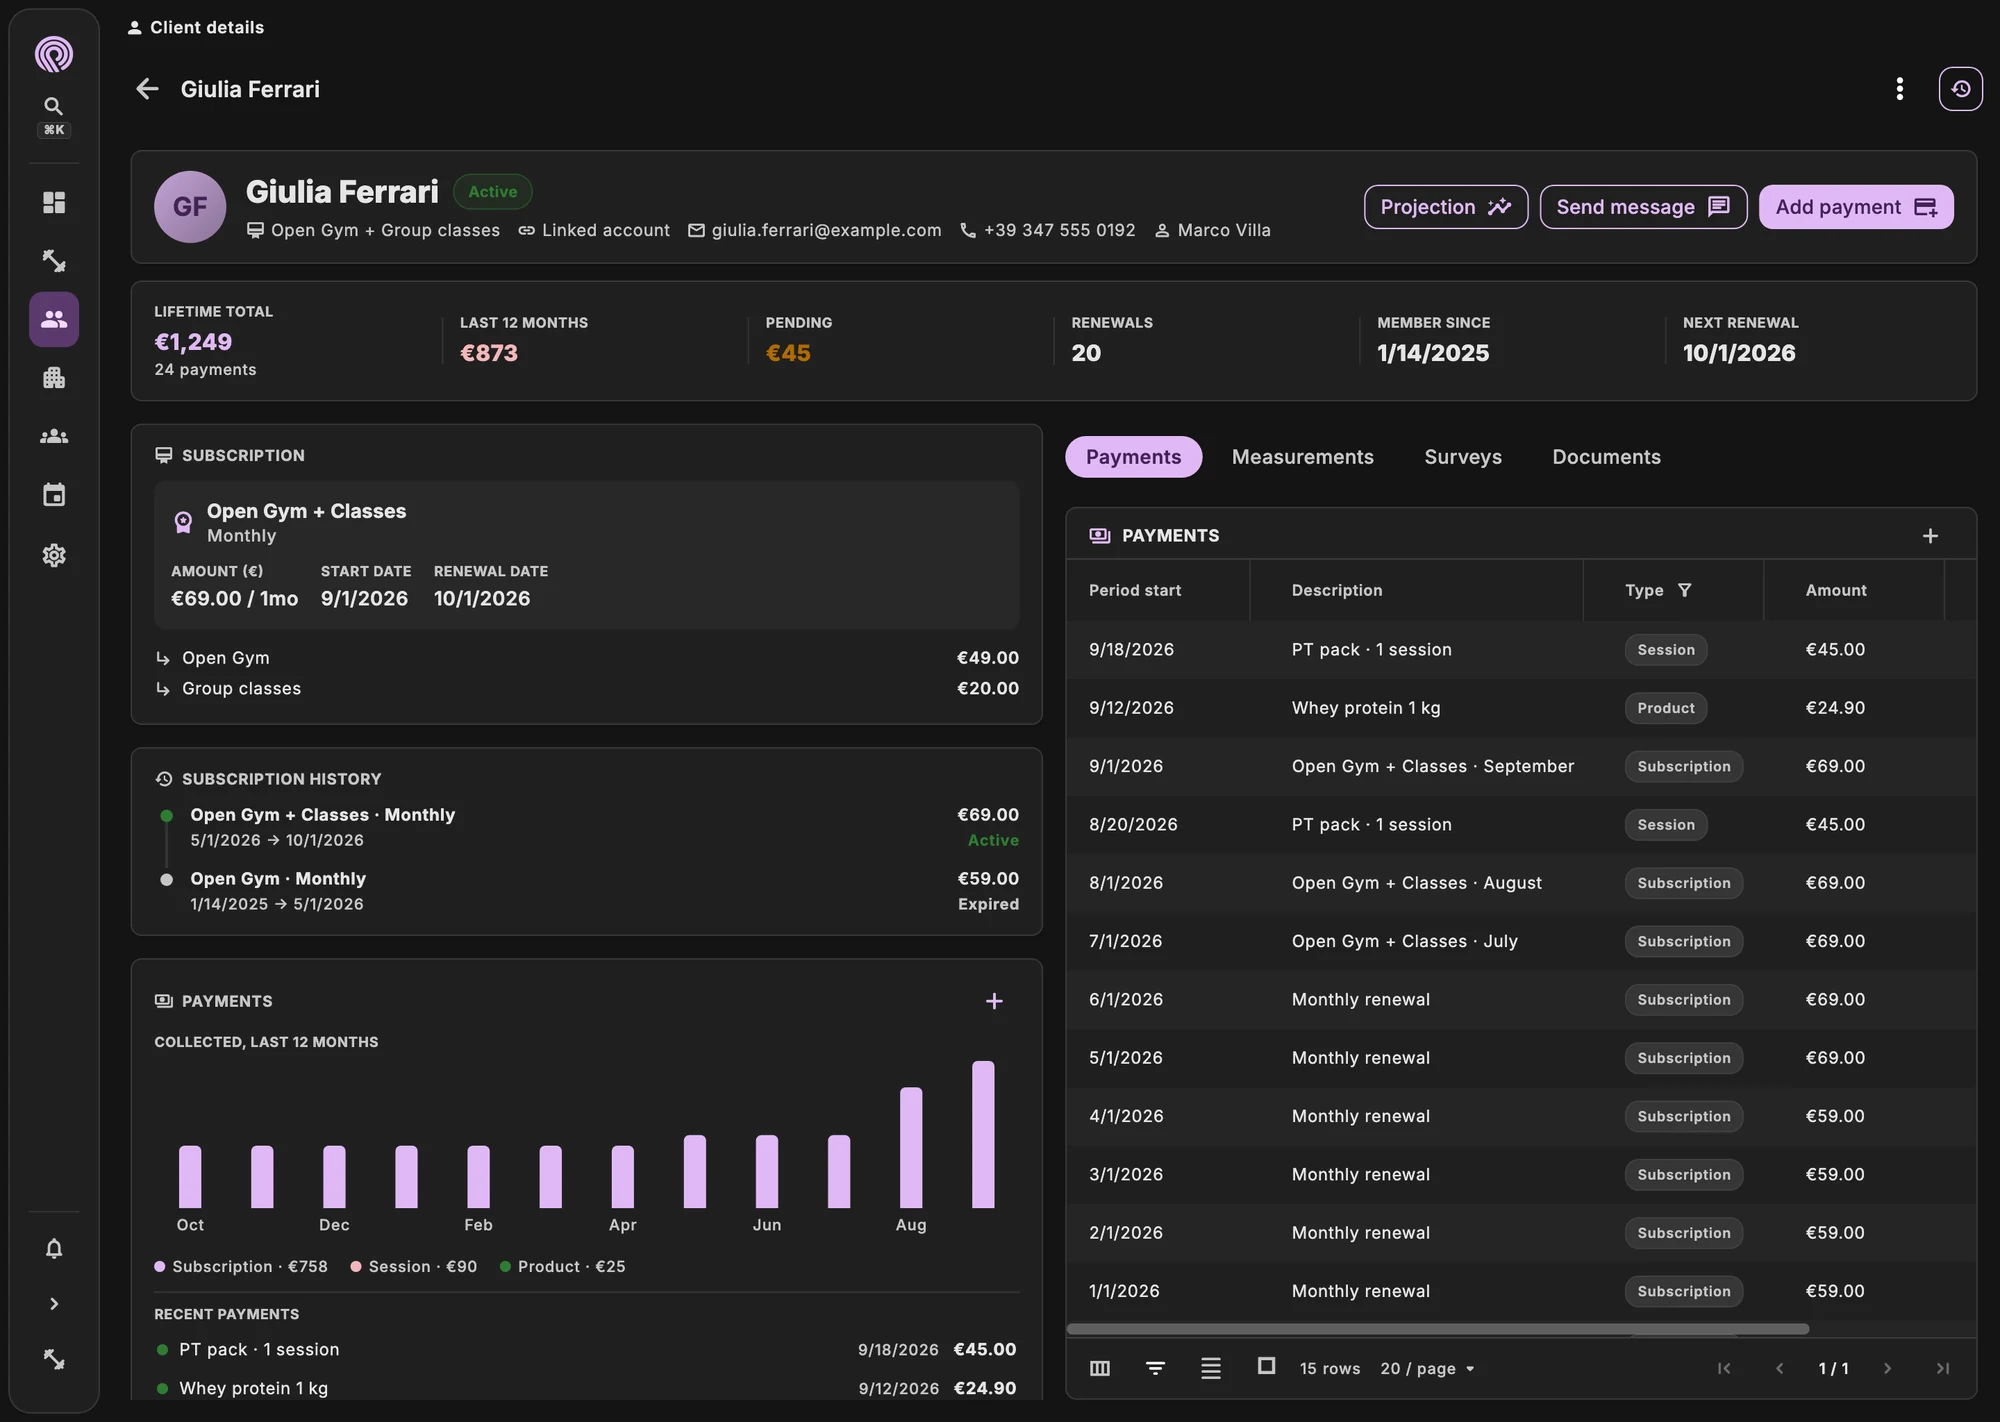Click the Subscription legend color dot

coord(160,1266)
